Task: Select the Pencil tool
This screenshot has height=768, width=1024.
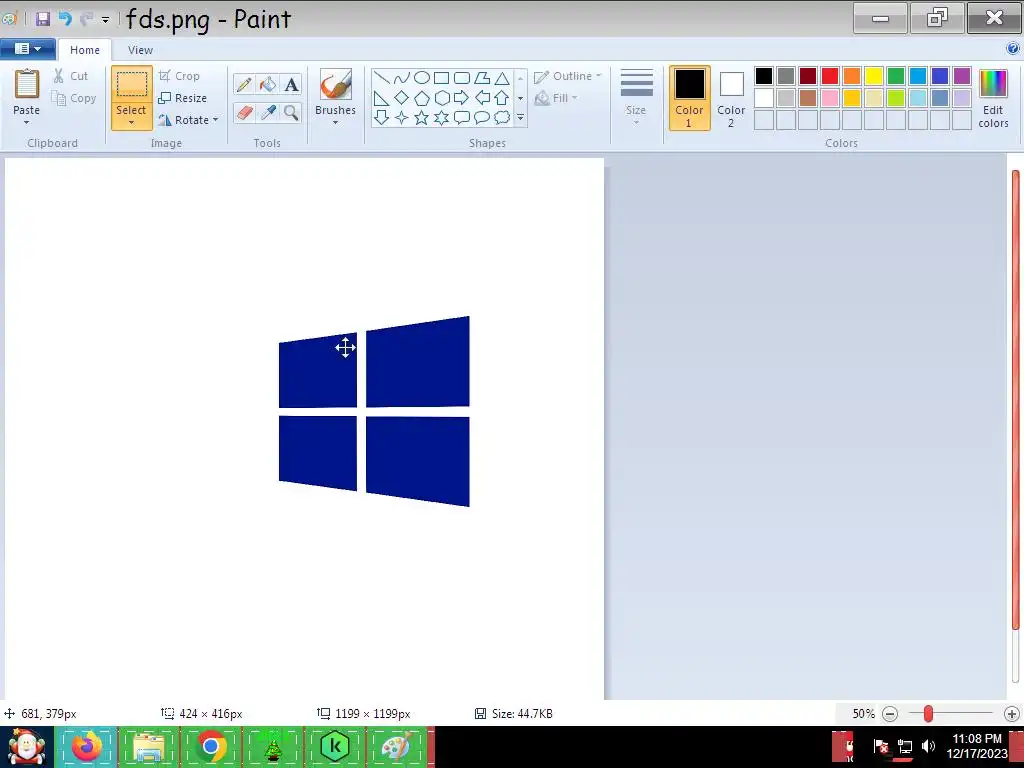Action: click(x=244, y=84)
